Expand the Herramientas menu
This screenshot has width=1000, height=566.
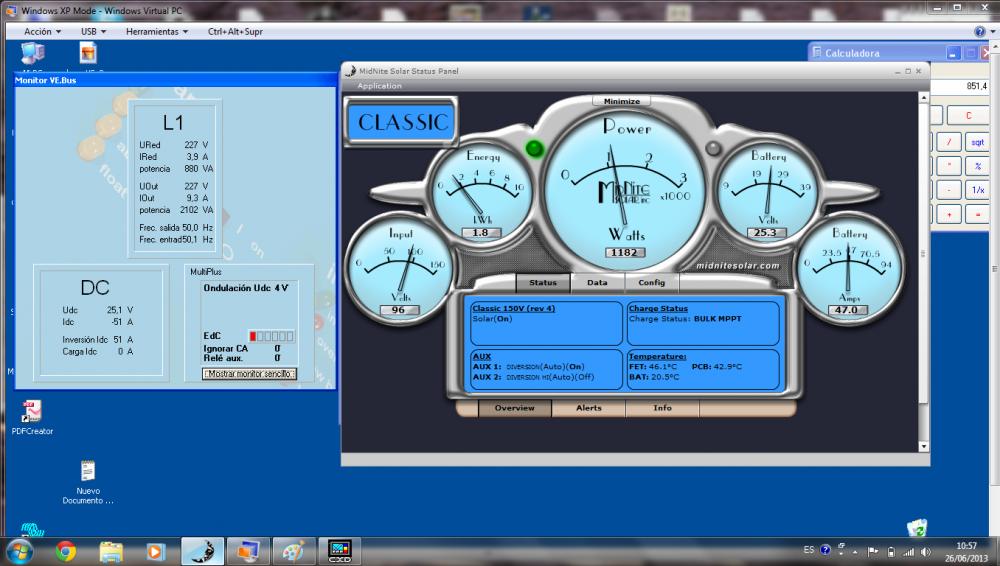[x=157, y=31]
